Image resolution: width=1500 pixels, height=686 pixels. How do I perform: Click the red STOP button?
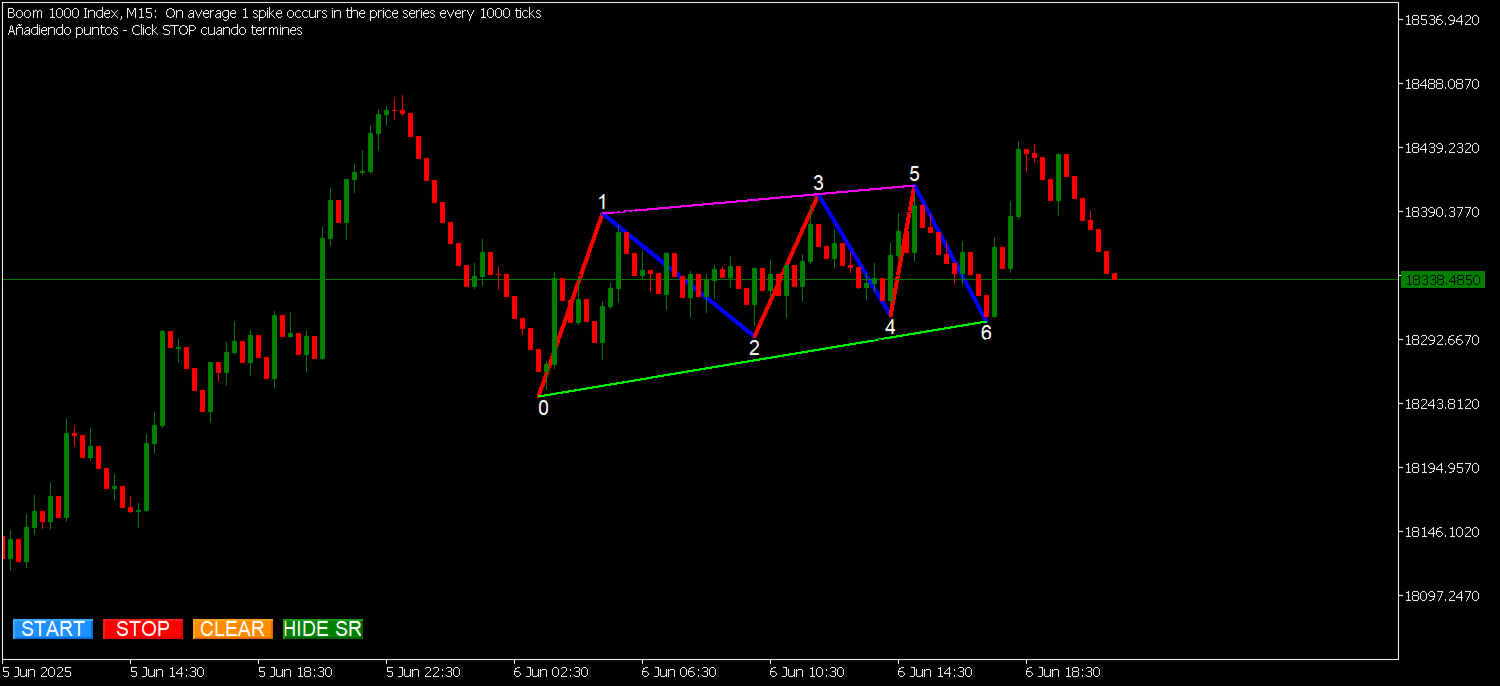click(143, 629)
